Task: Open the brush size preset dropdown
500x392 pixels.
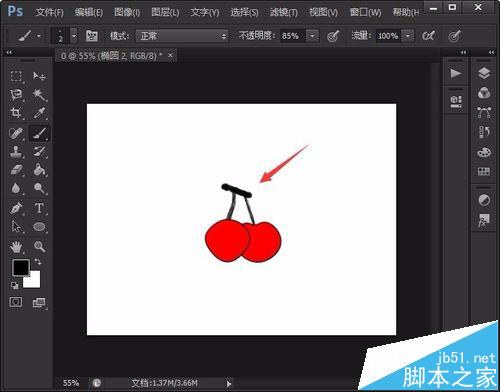Action: point(74,35)
